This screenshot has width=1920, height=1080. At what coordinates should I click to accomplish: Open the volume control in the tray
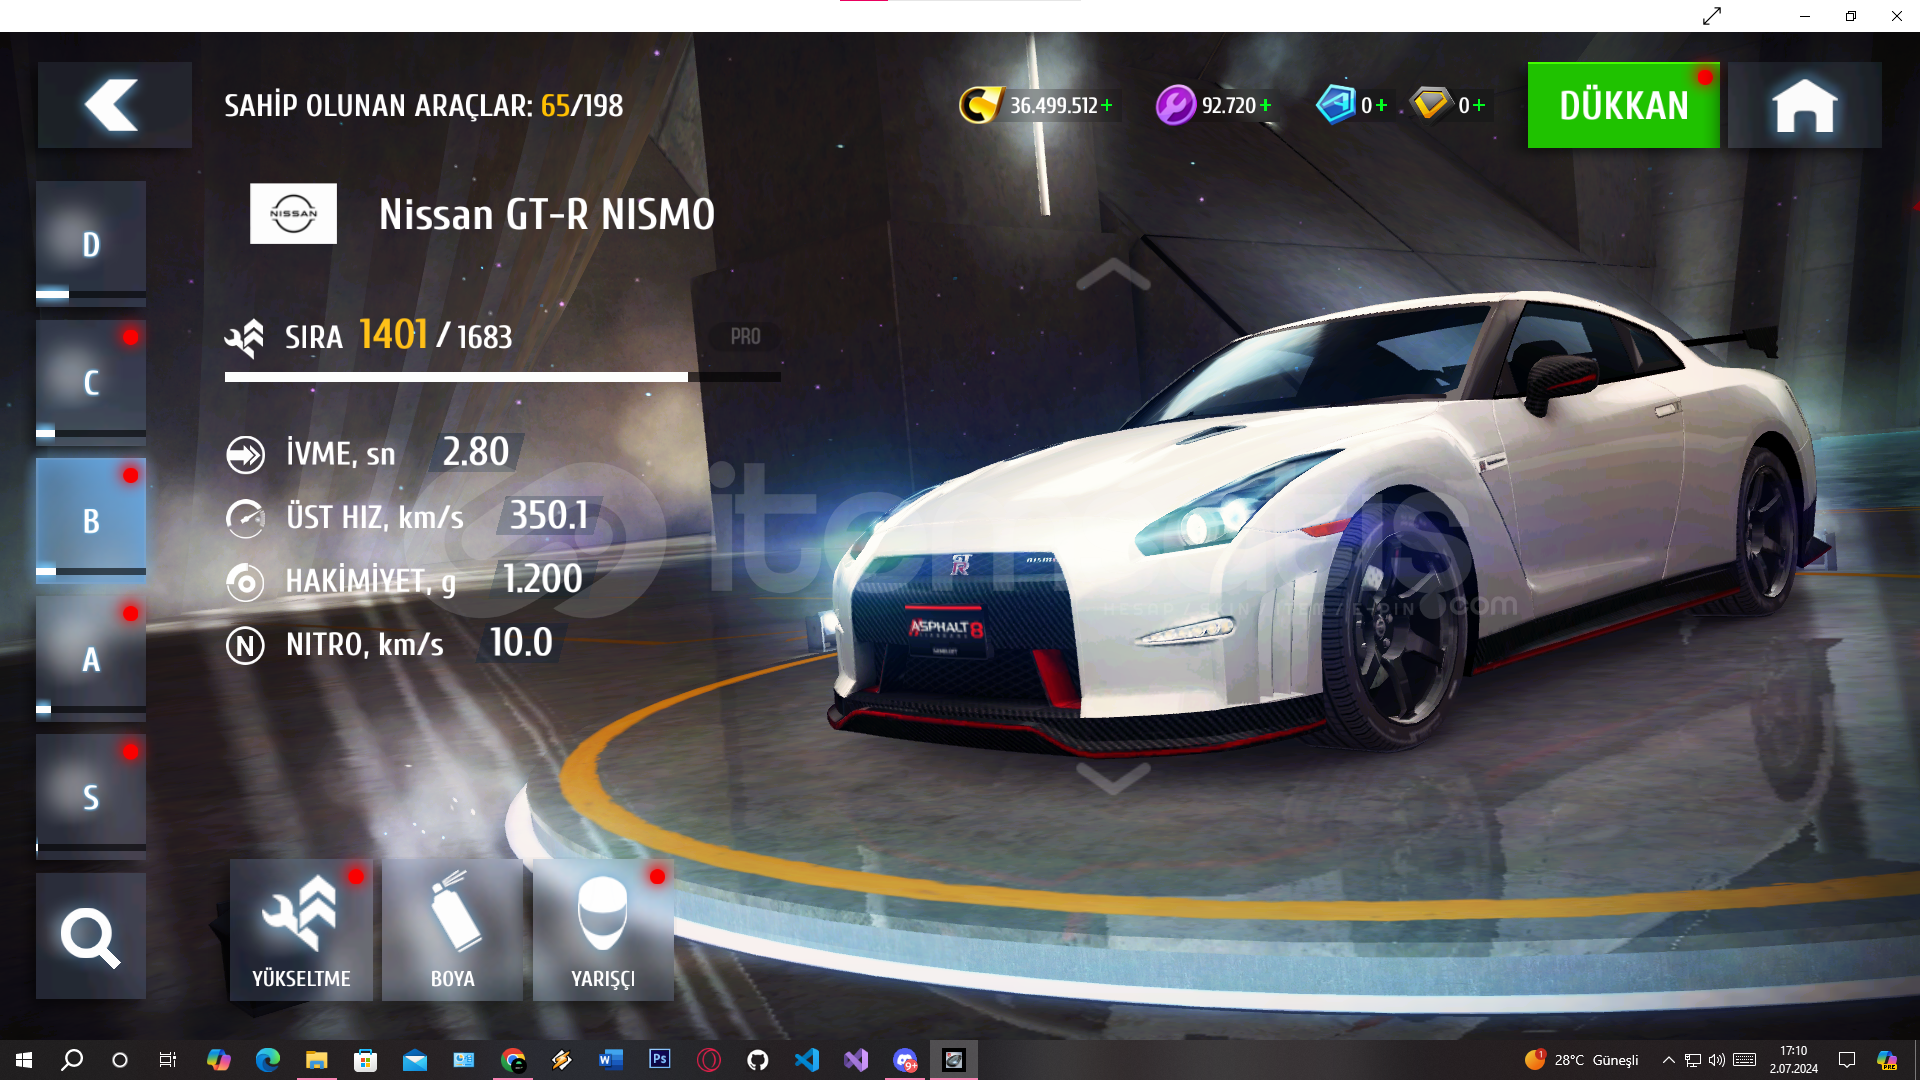point(1717,1060)
